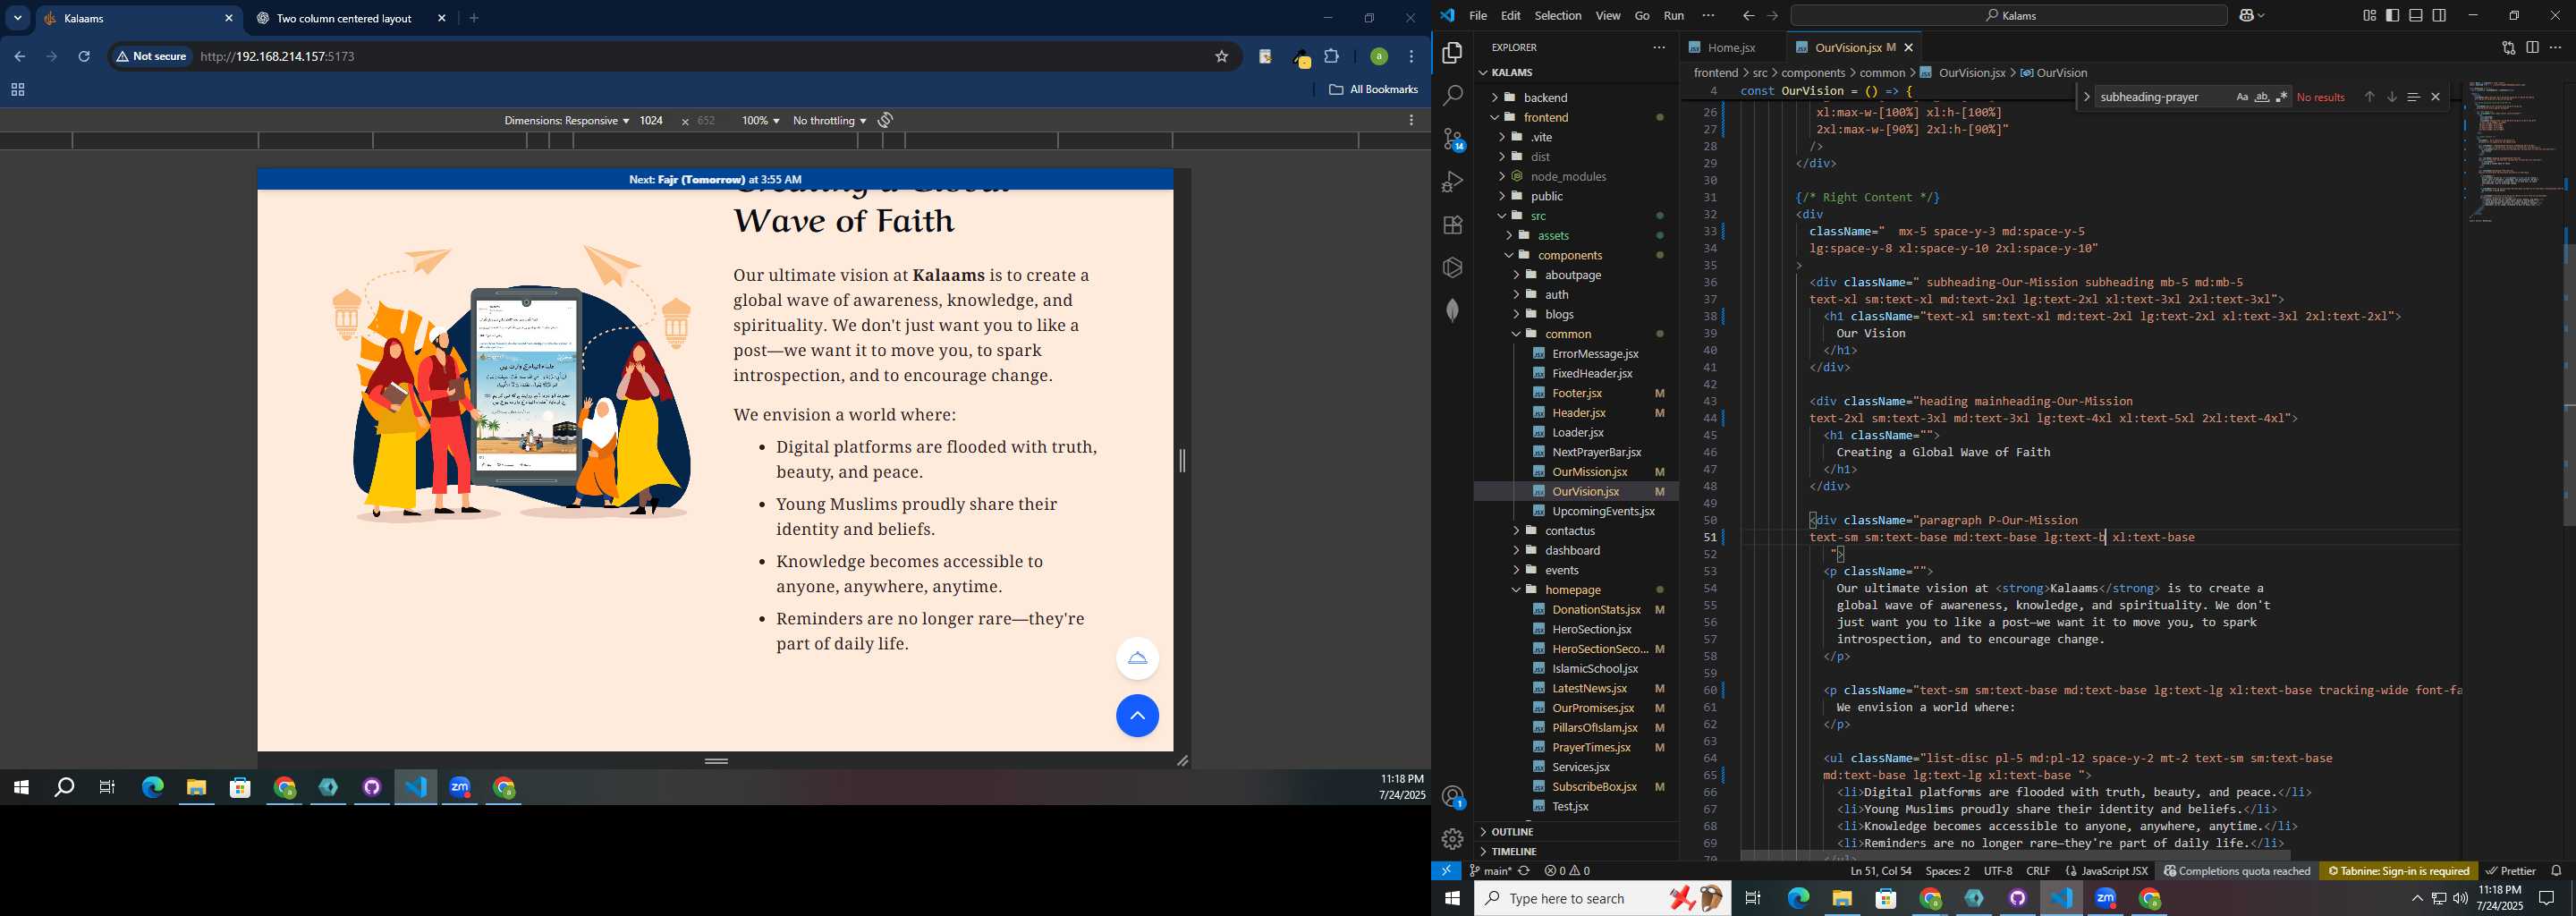This screenshot has height=916, width=2576.
Task: Open Chrome Extensions puzzle icon
Action: [x=1331, y=57]
